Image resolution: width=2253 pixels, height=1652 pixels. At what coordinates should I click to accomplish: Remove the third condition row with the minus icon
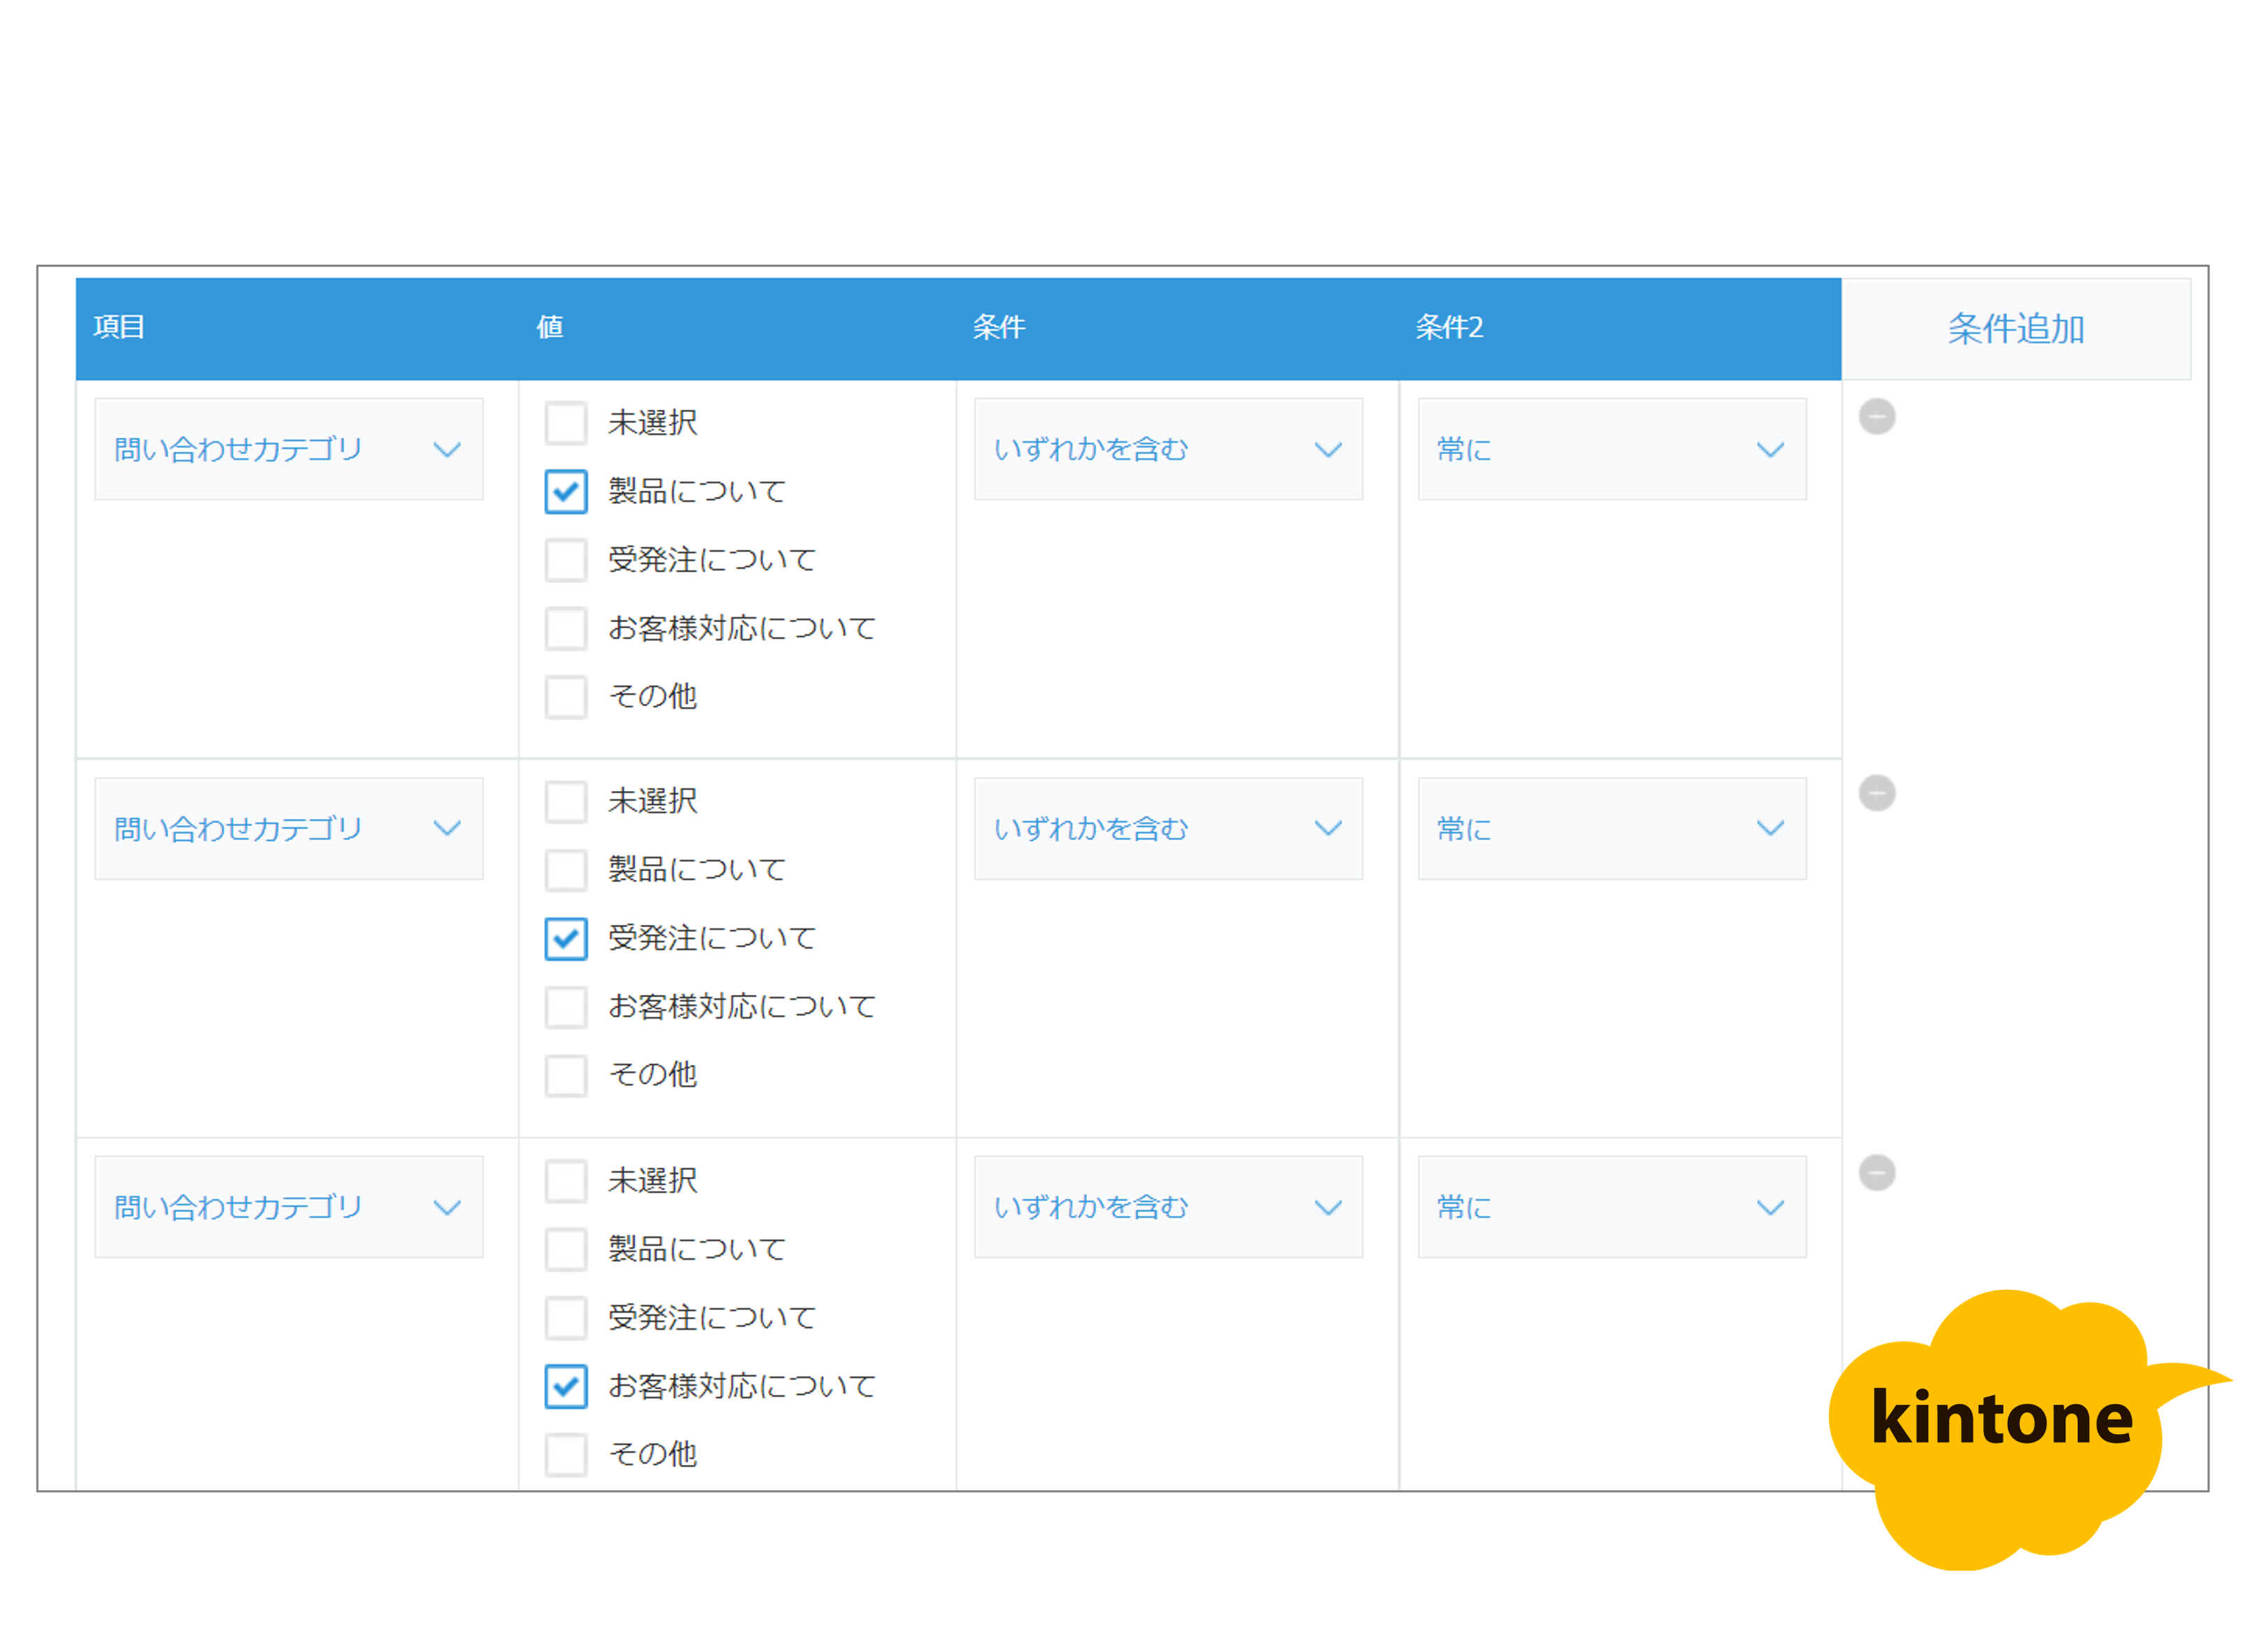coord(1876,1172)
